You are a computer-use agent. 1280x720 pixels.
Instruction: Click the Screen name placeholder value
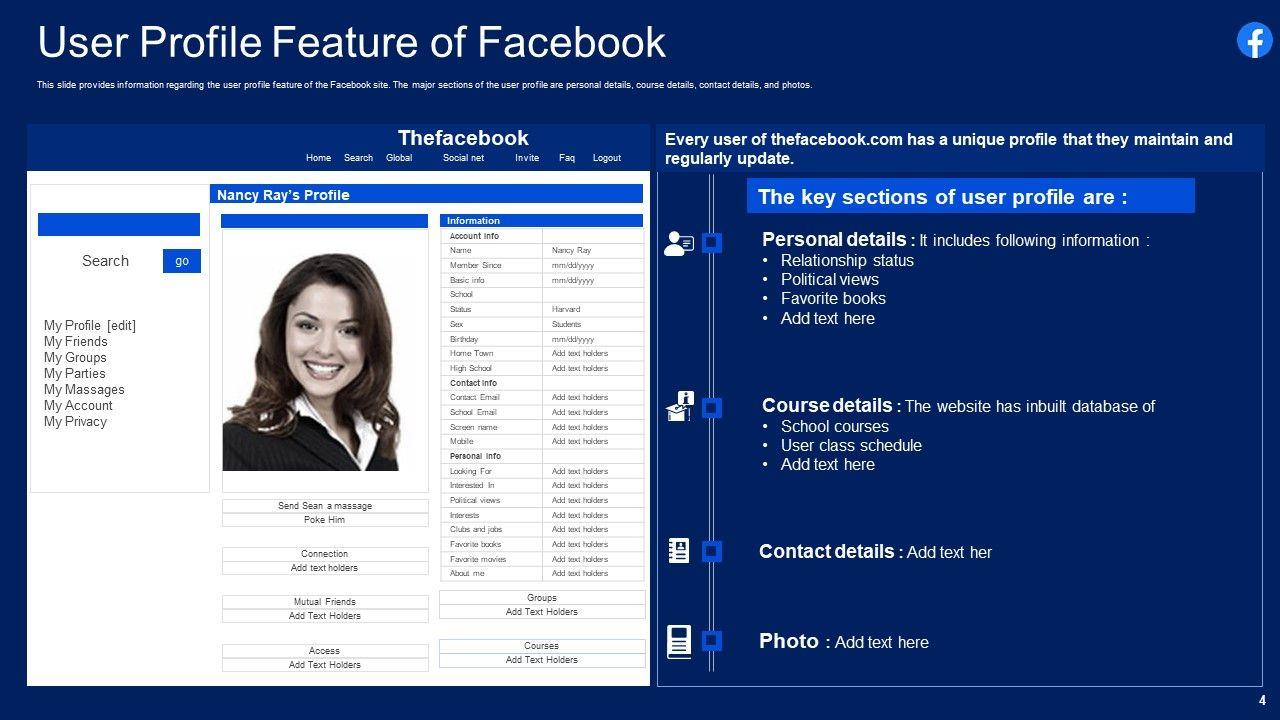click(593, 427)
